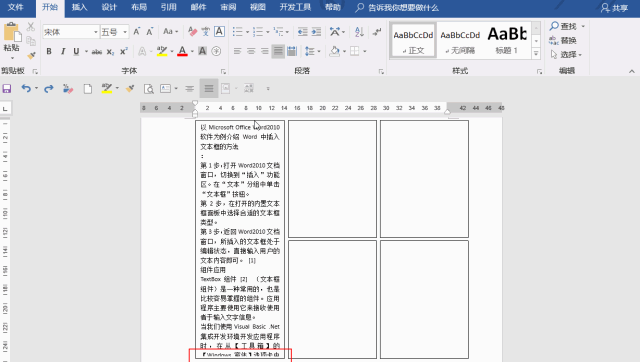The image size is (640, 362).
Task: Toggle subscript formatting
Action: (x=110, y=51)
